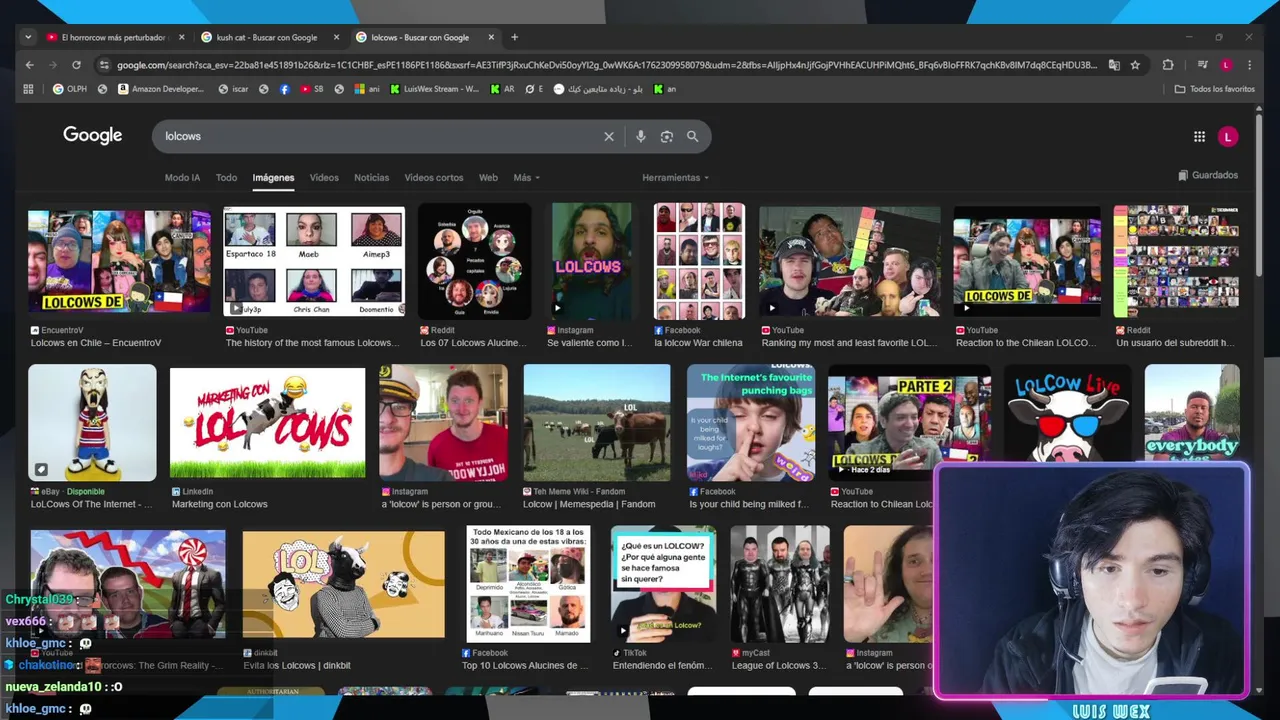Open Chrome profile avatar in toolbar
This screenshot has height=720, width=1280.
click(1226, 65)
